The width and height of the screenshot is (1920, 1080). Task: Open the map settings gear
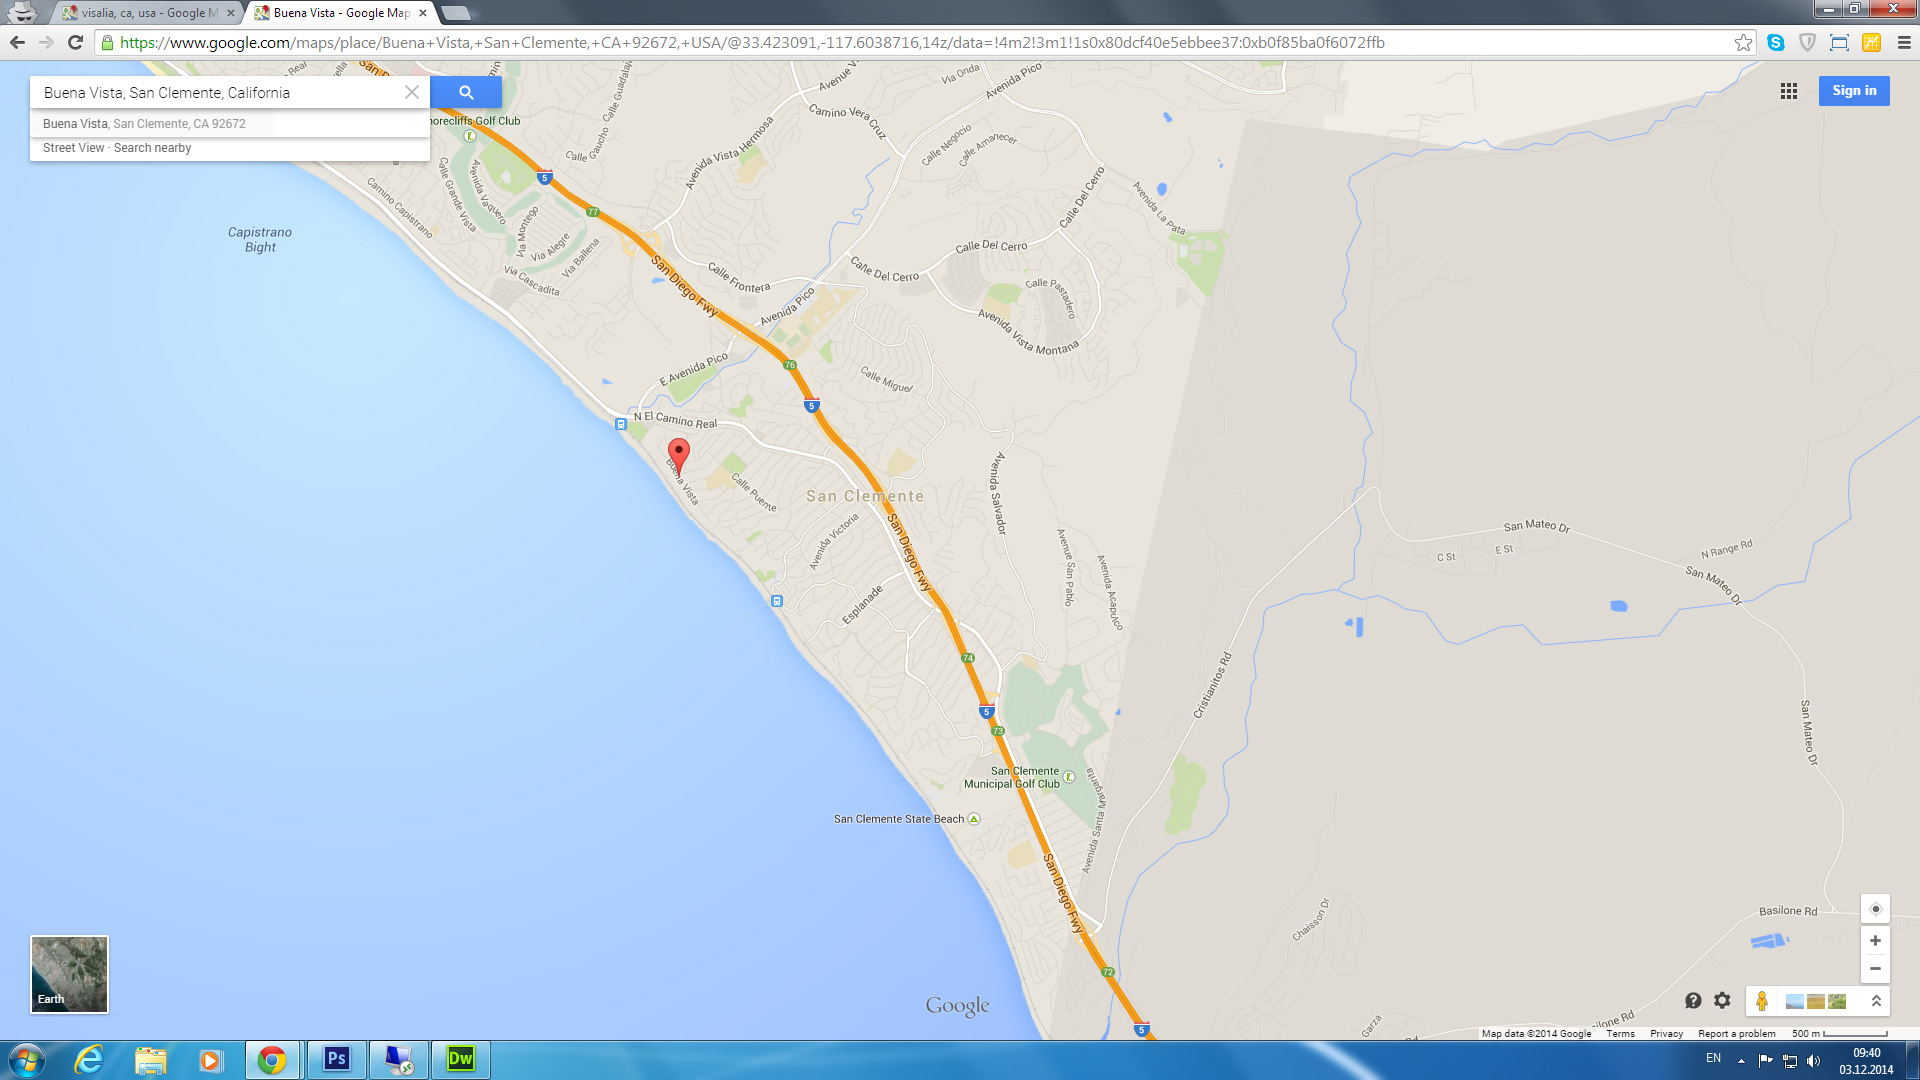pos(1722,1001)
